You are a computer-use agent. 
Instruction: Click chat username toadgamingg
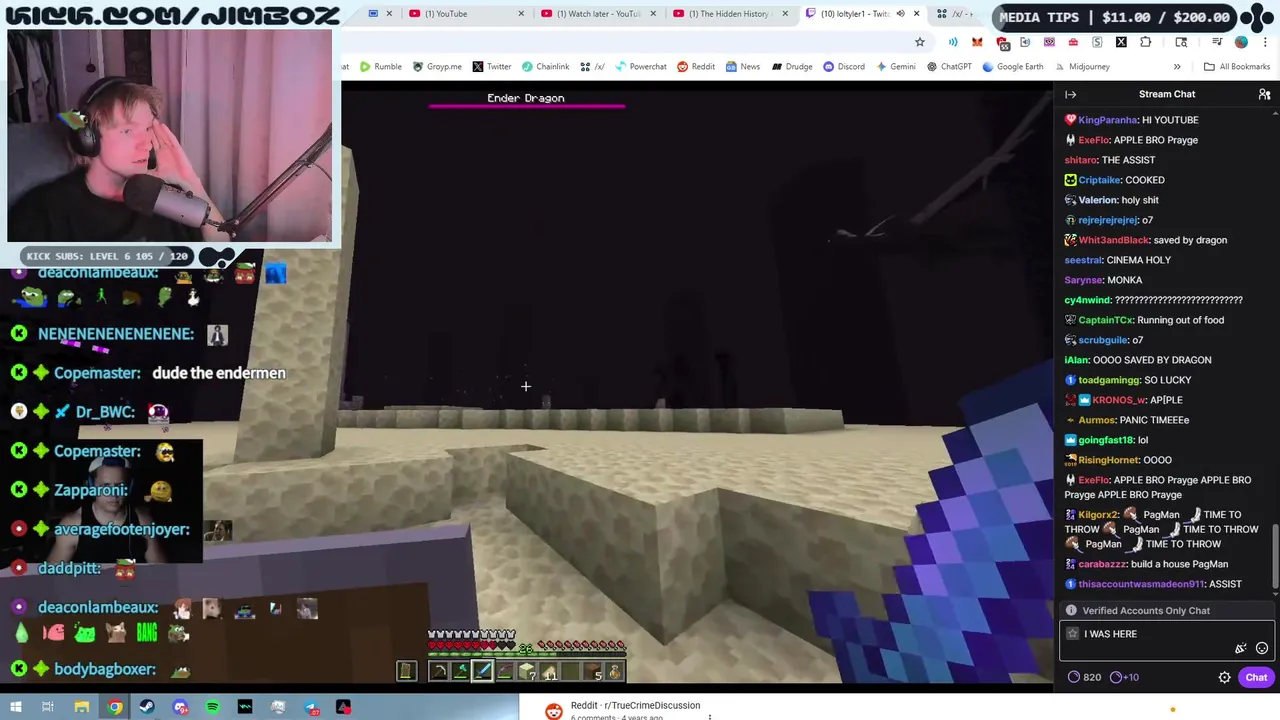tap(1109, 380)
